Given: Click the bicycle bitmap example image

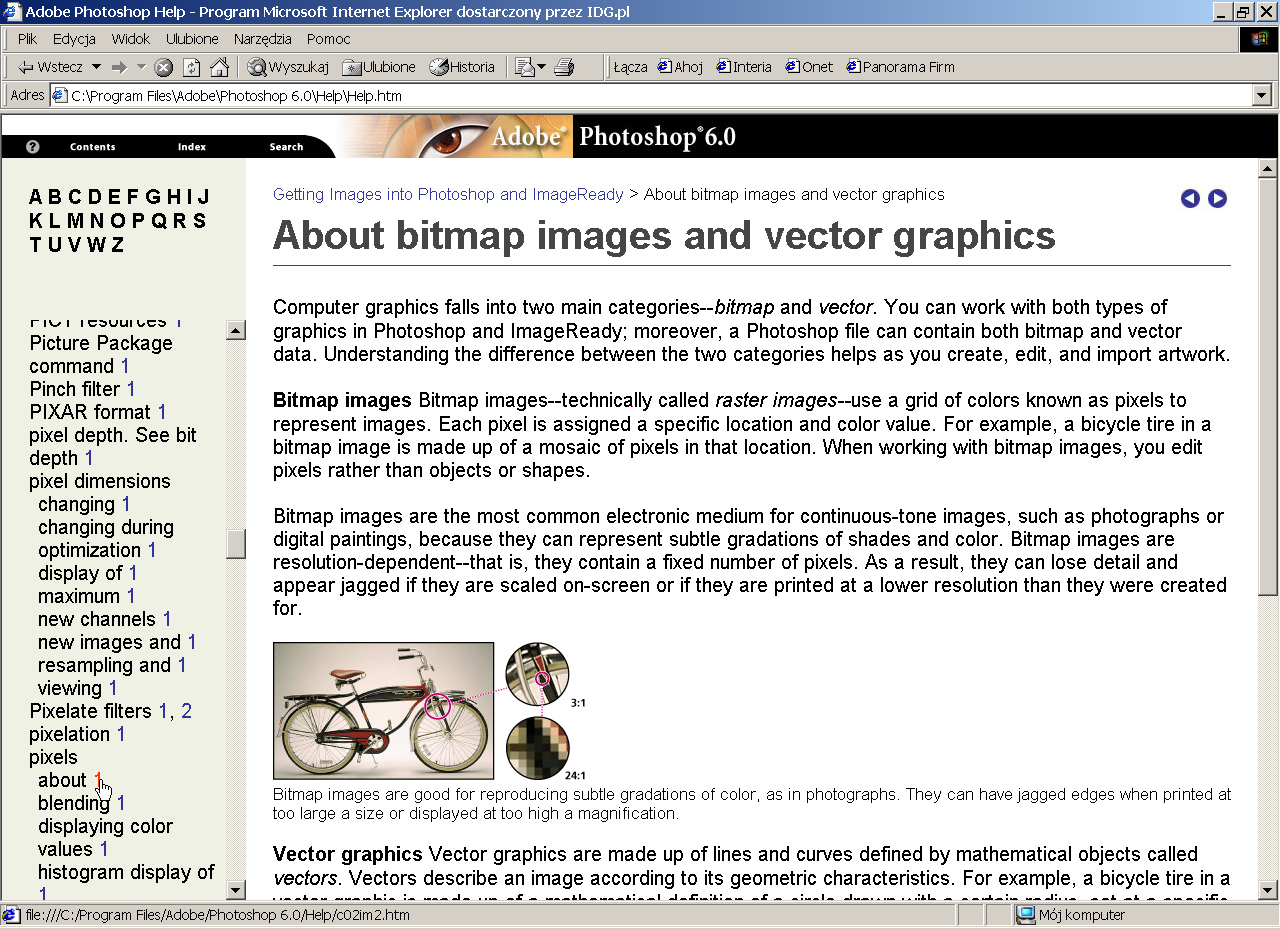Looking at the screenshot, I should pyautogui.click(x=383, y=710).
